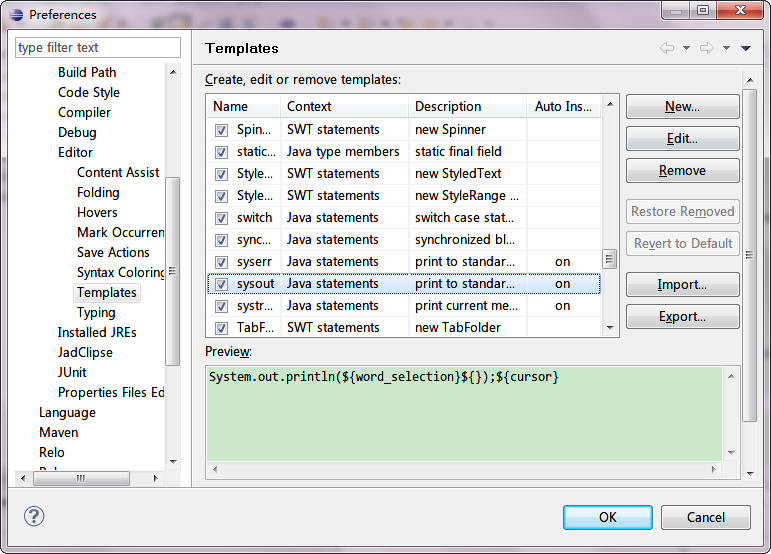
Task: Select JUnit in the tree
Action: coord(72,373)
